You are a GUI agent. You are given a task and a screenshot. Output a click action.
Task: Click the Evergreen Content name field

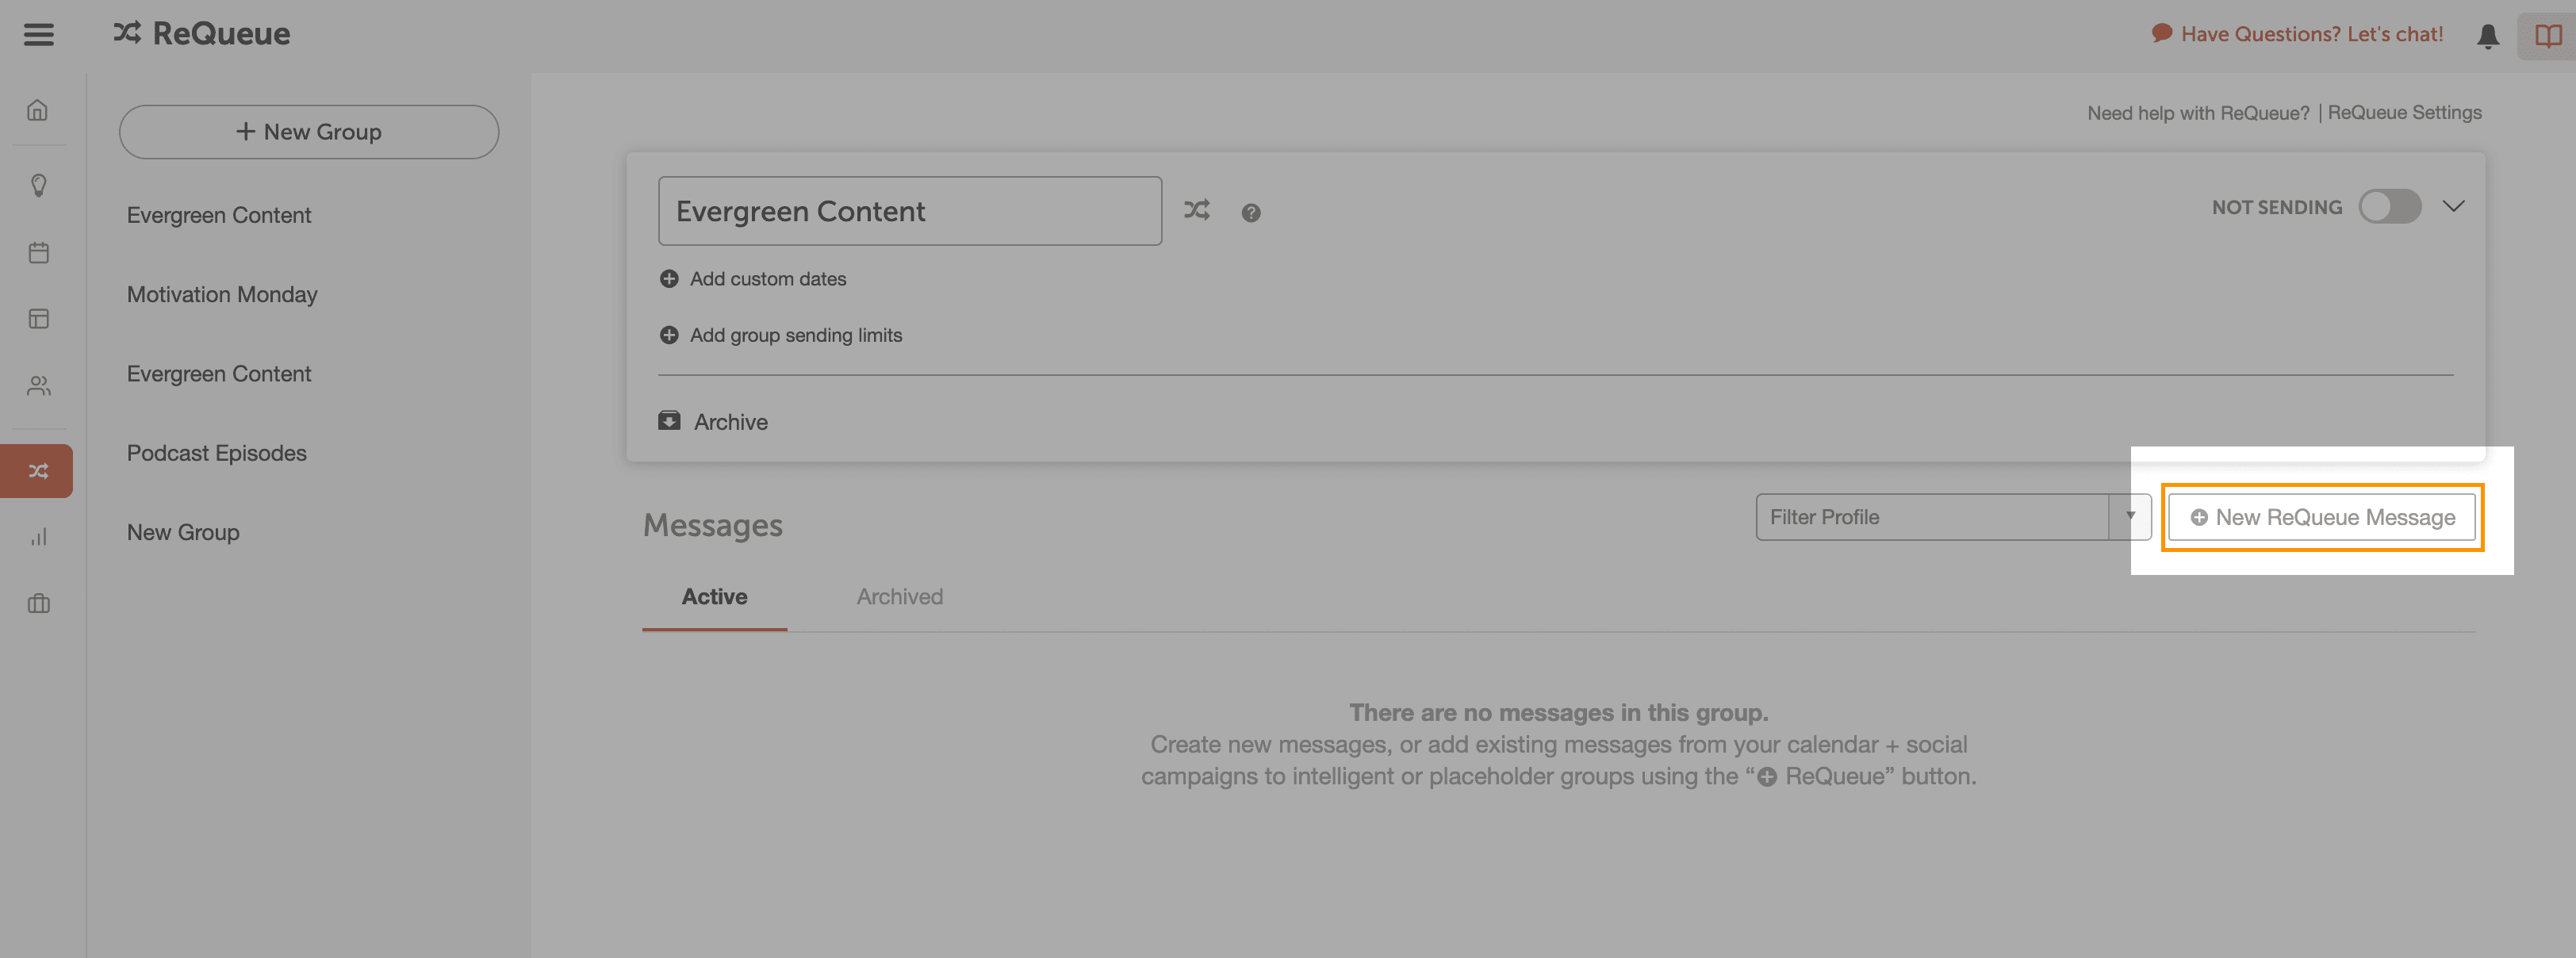coord(908,211)
